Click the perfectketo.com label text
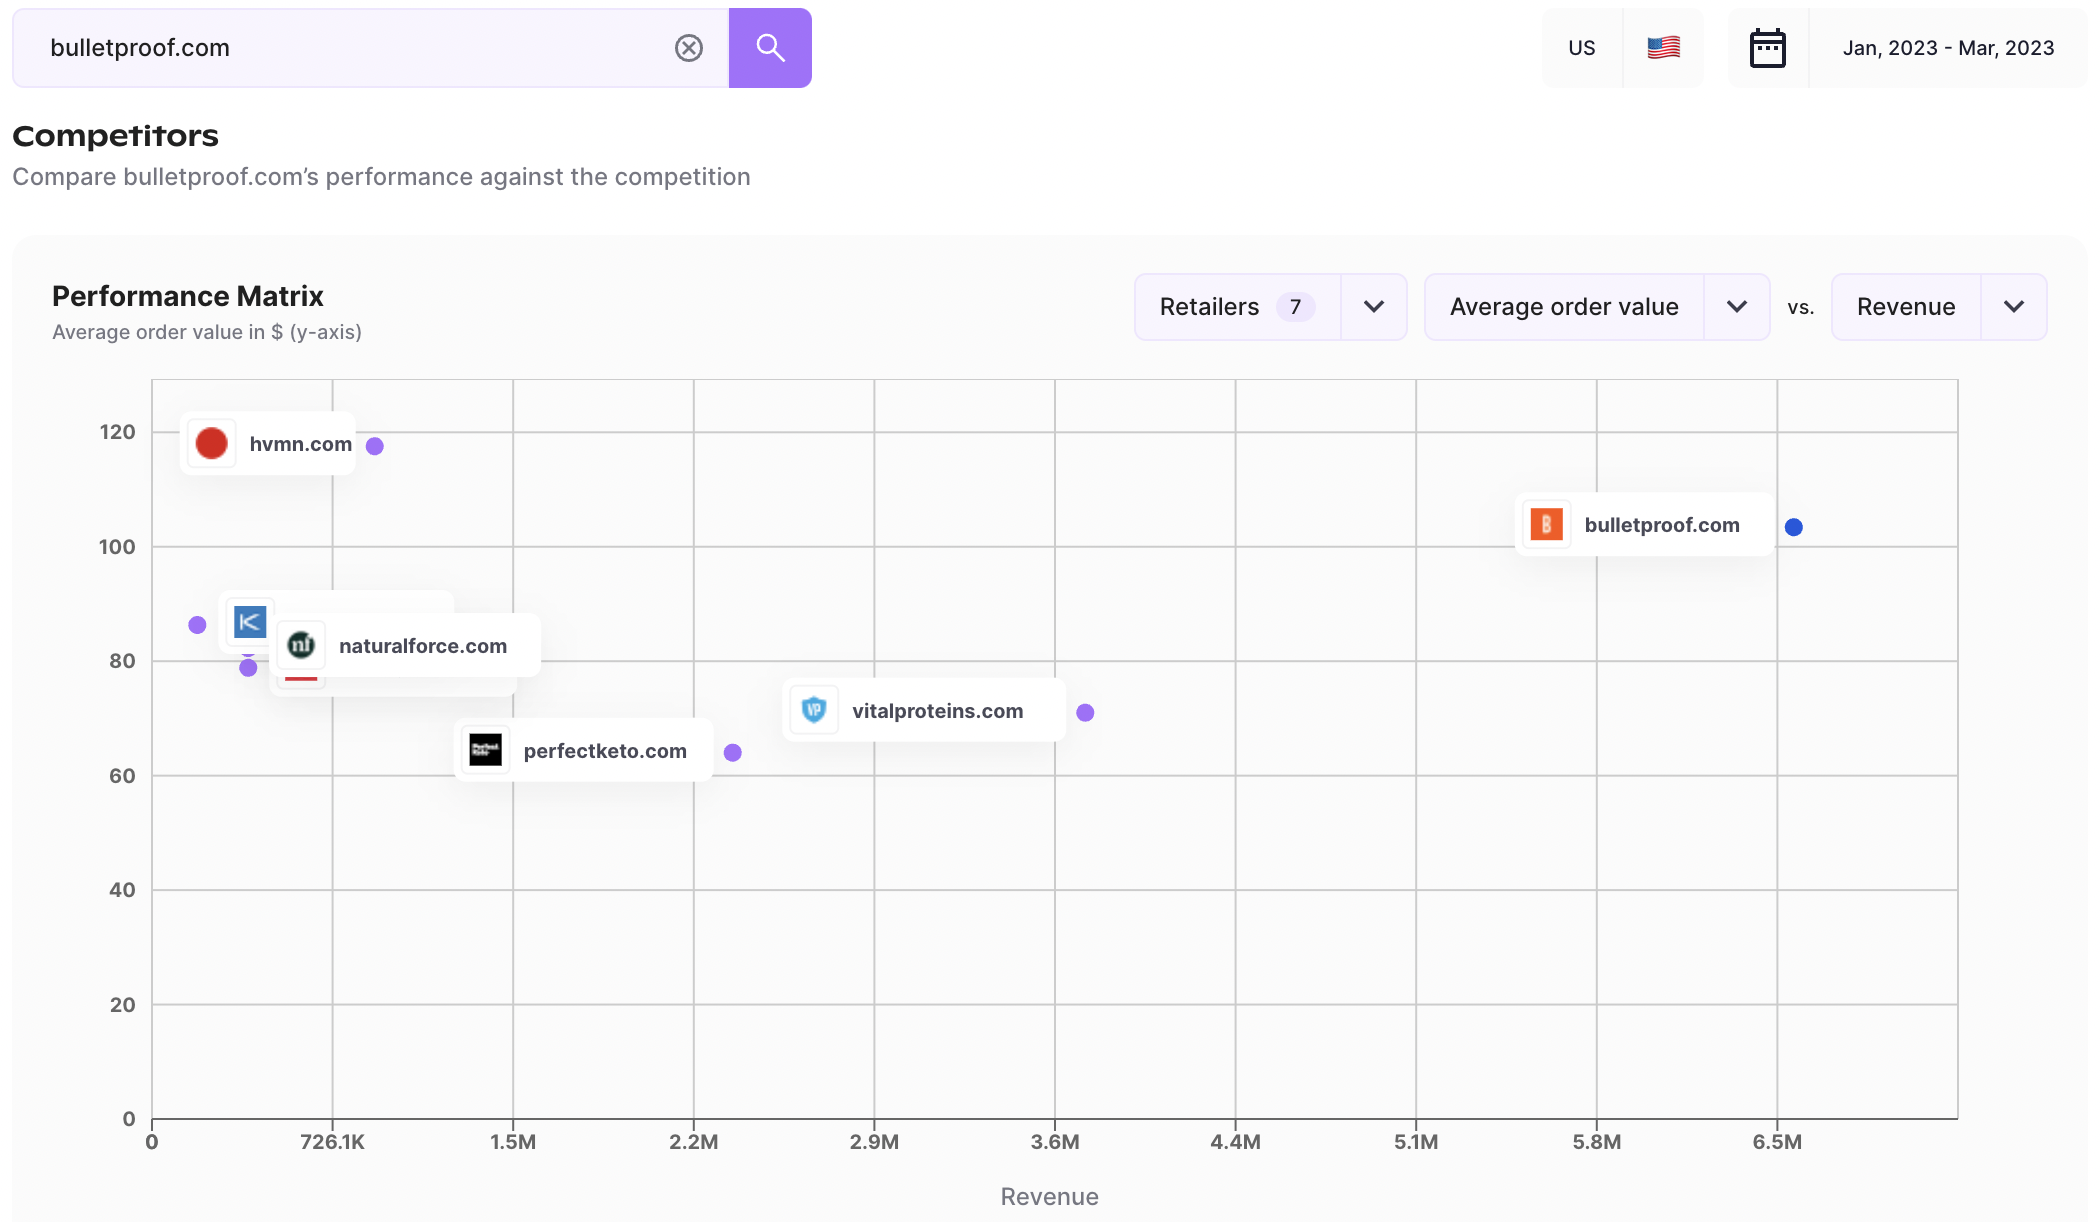The image size is (2100, 1222). click(x=605, y=751)
